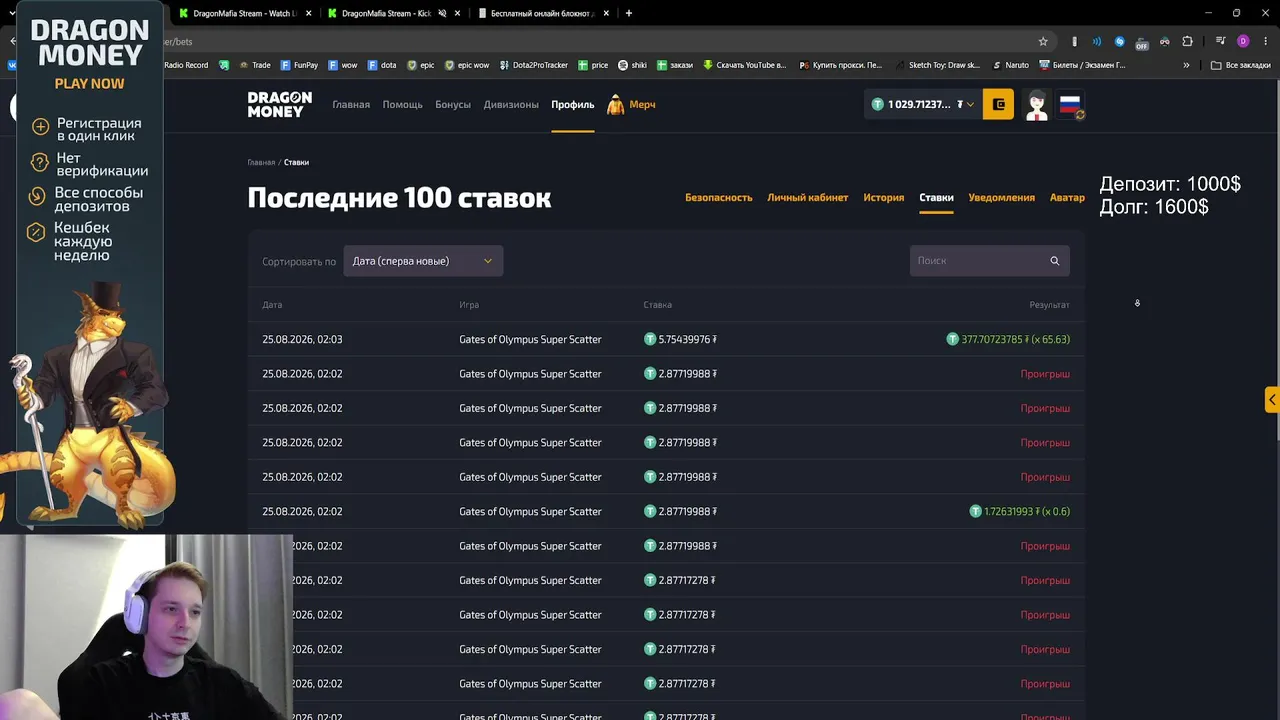Click the extension icon showing OFF badge
Image resolution: width=1280 pixels, height=720 pixels.
tap(1141, 42)
